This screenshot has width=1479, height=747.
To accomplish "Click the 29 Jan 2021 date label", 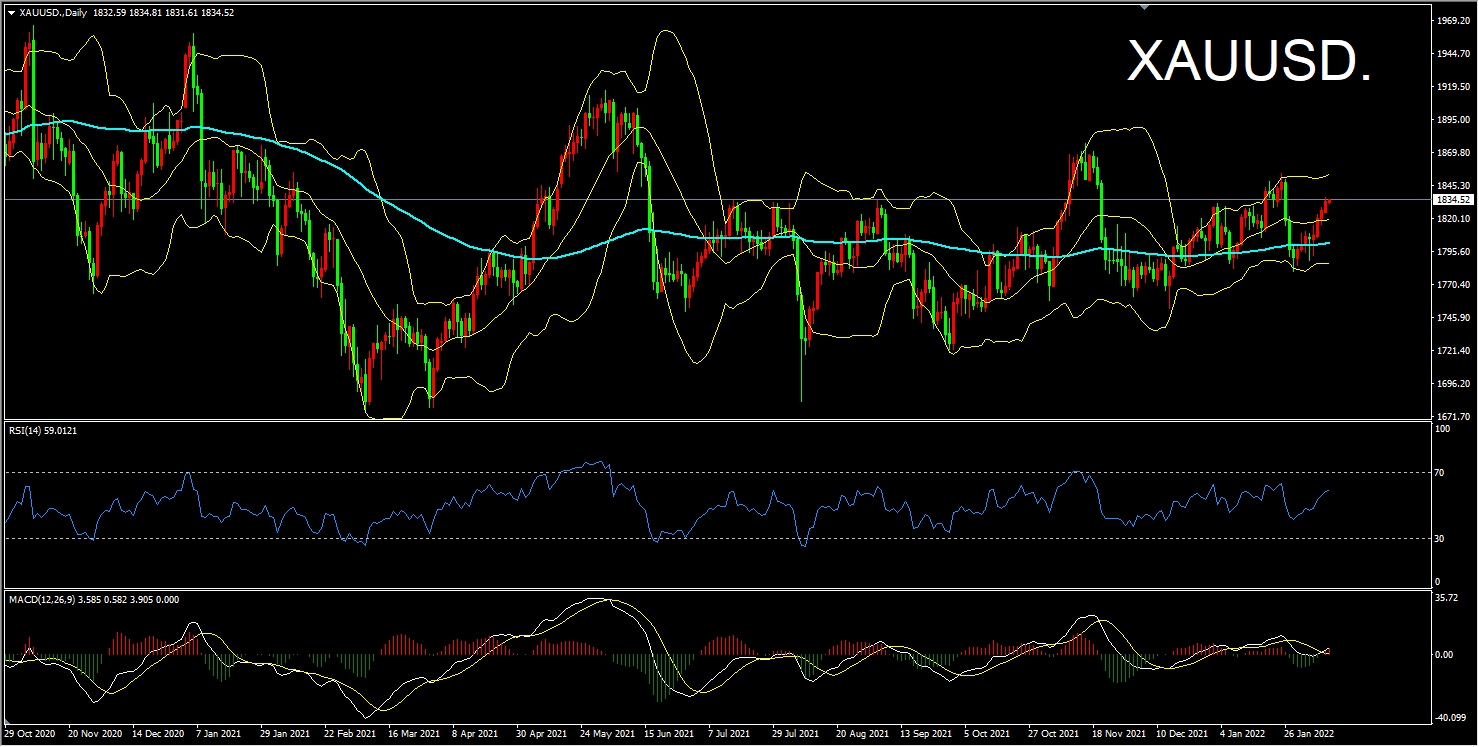I will click(284, 734).
